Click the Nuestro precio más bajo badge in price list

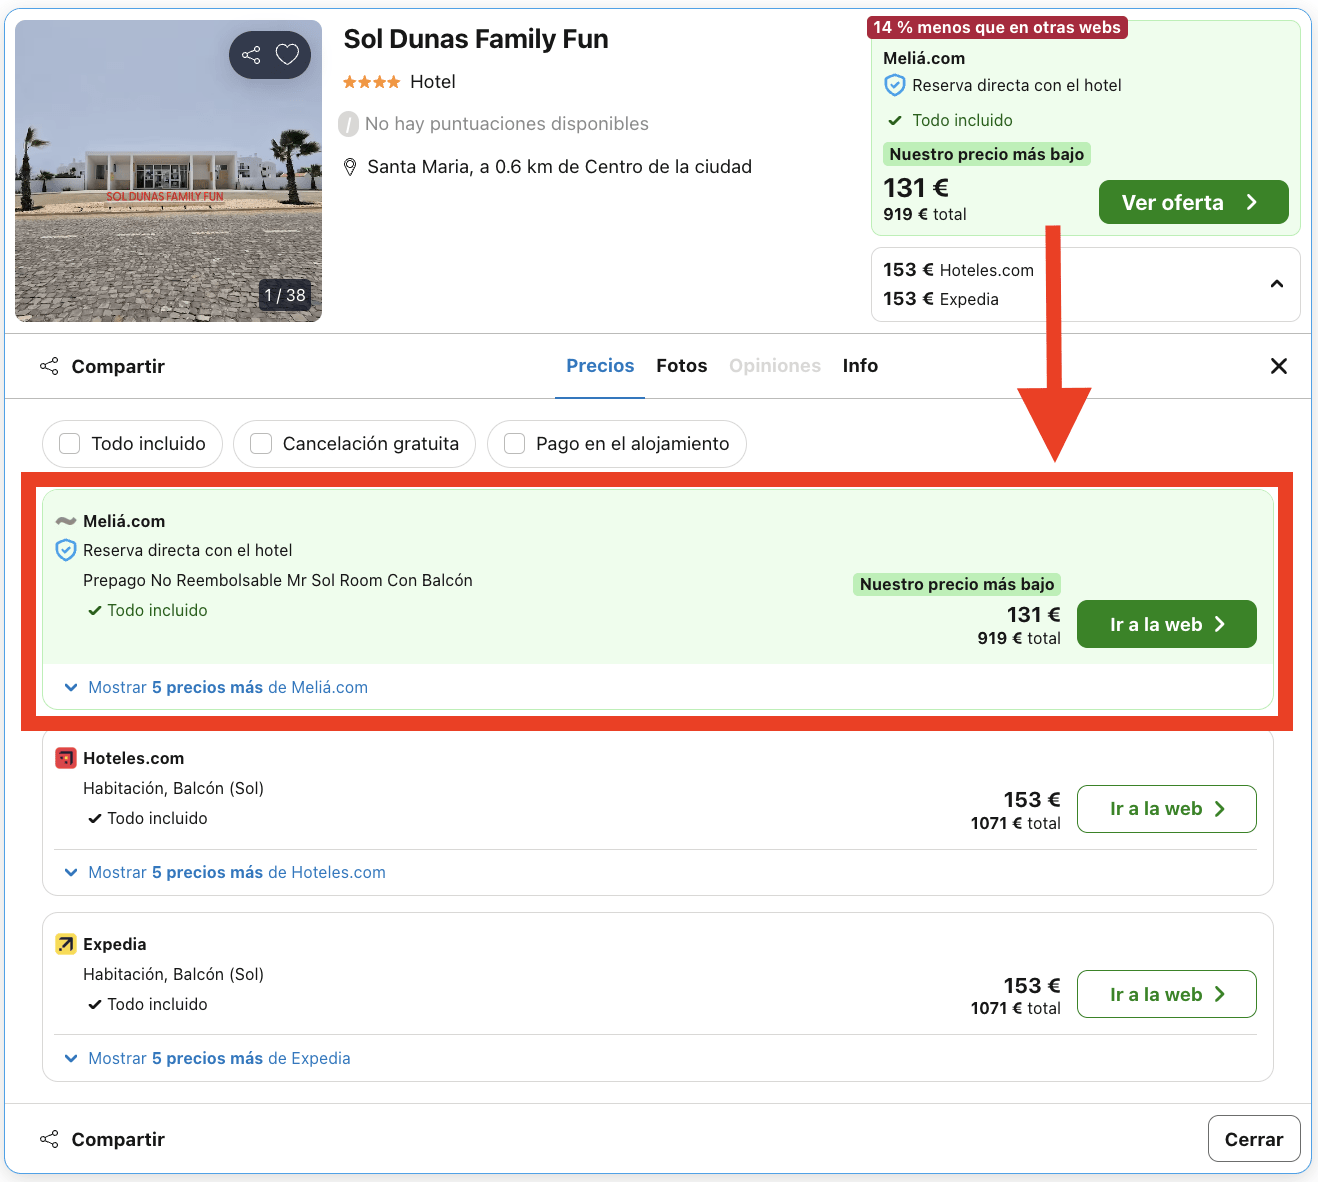tap(957, 584)
